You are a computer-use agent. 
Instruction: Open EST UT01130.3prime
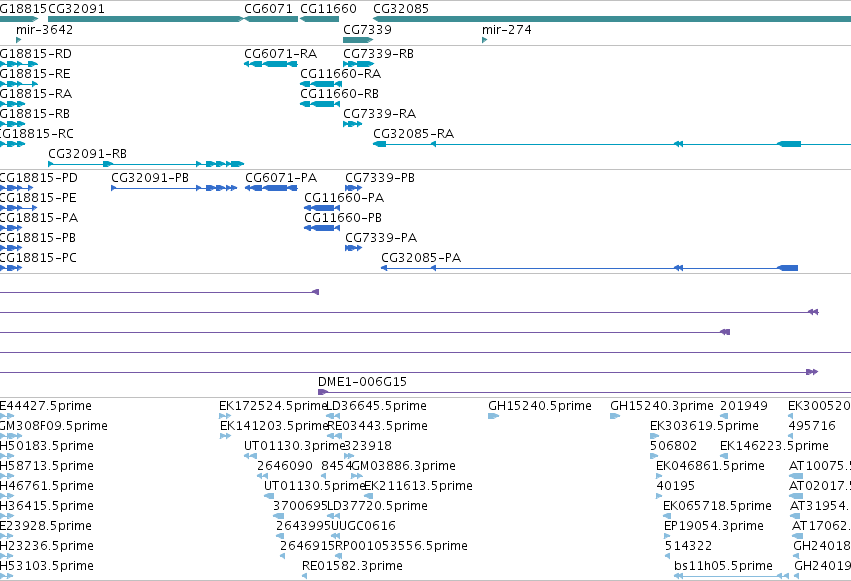pyautogui.click(x=295, y=446)
